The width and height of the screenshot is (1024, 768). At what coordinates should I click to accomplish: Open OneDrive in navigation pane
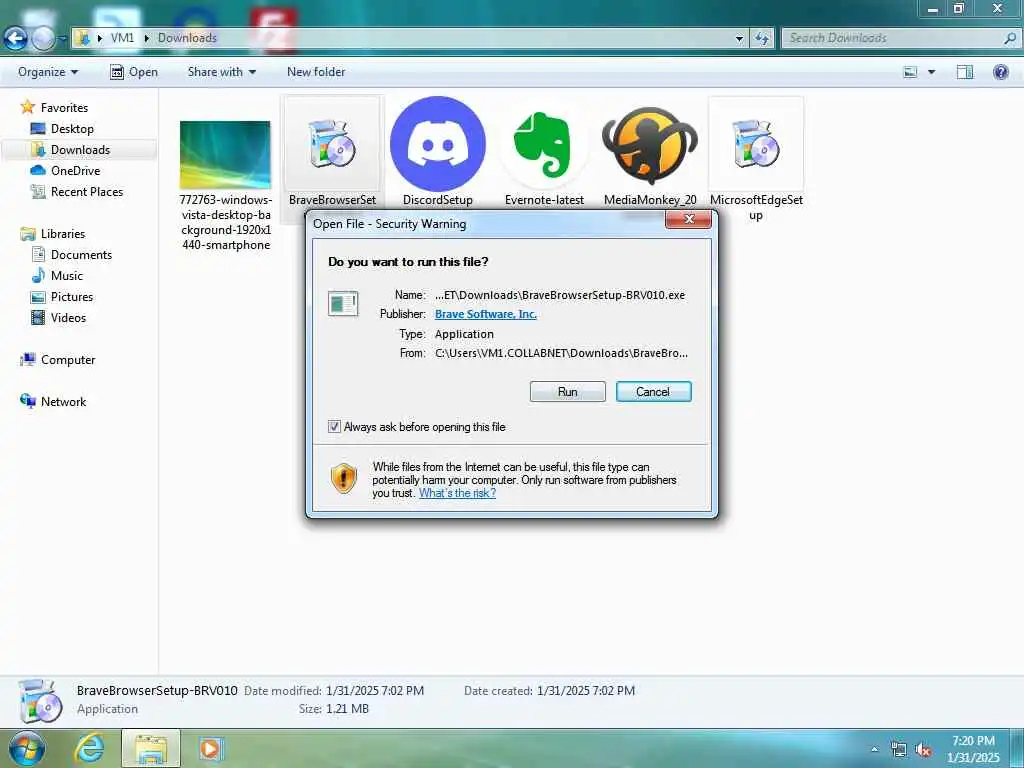(x=75, y=170)
